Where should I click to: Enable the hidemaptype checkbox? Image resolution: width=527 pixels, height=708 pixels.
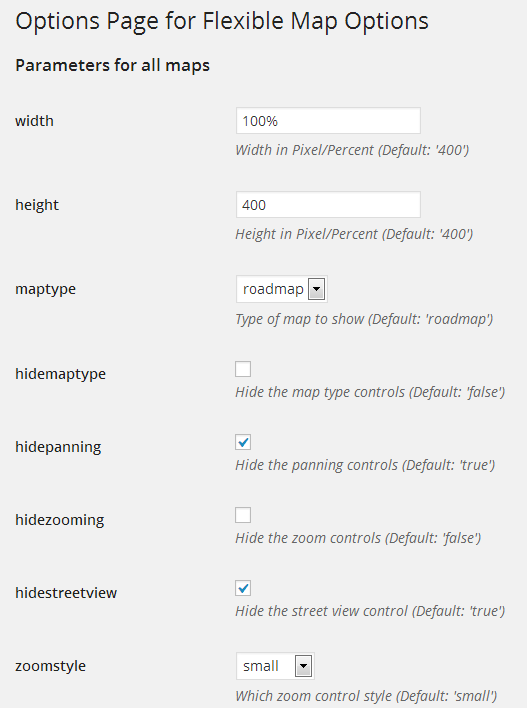point(243,369)
